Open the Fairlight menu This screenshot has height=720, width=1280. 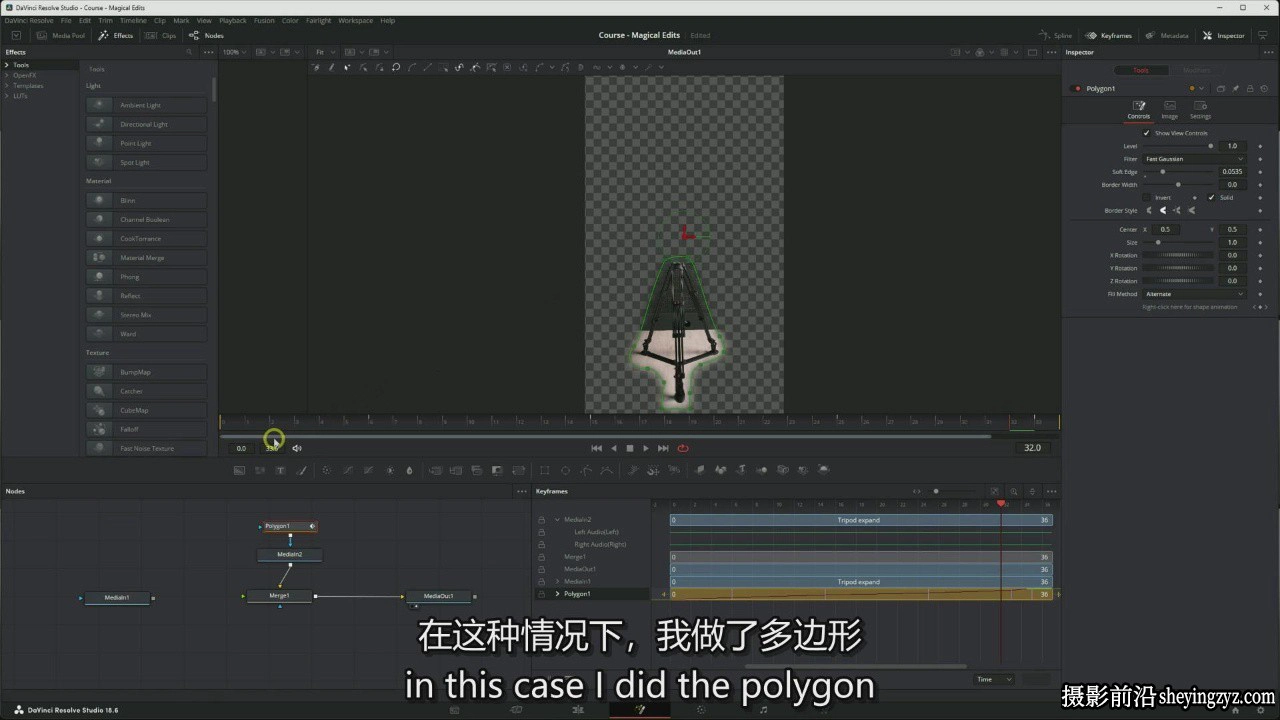(x=318, y=20)
